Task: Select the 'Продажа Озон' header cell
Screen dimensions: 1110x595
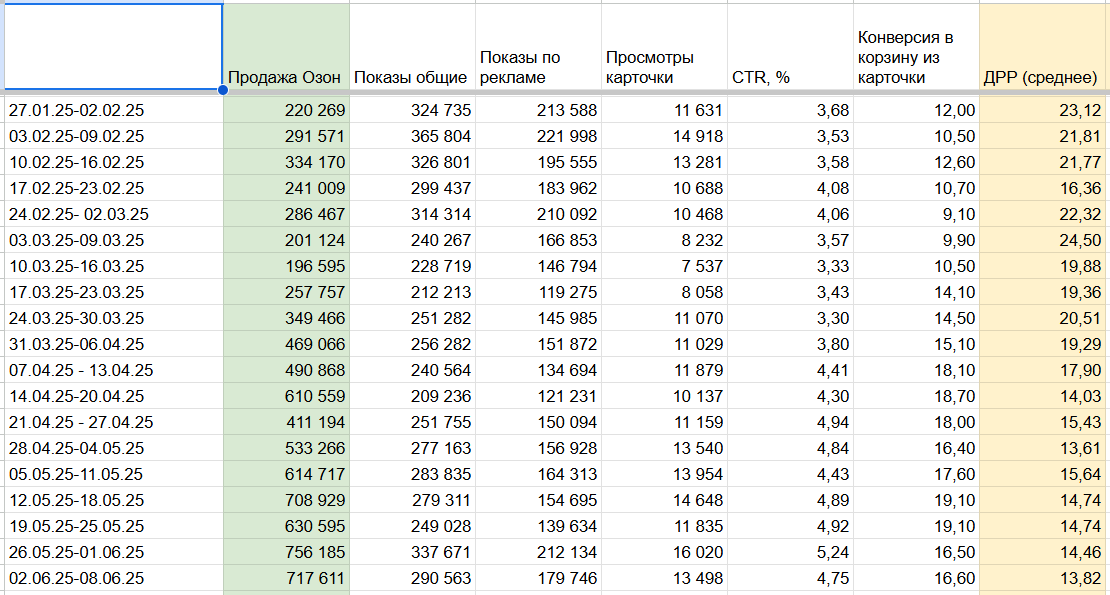Action: point(285,77)
